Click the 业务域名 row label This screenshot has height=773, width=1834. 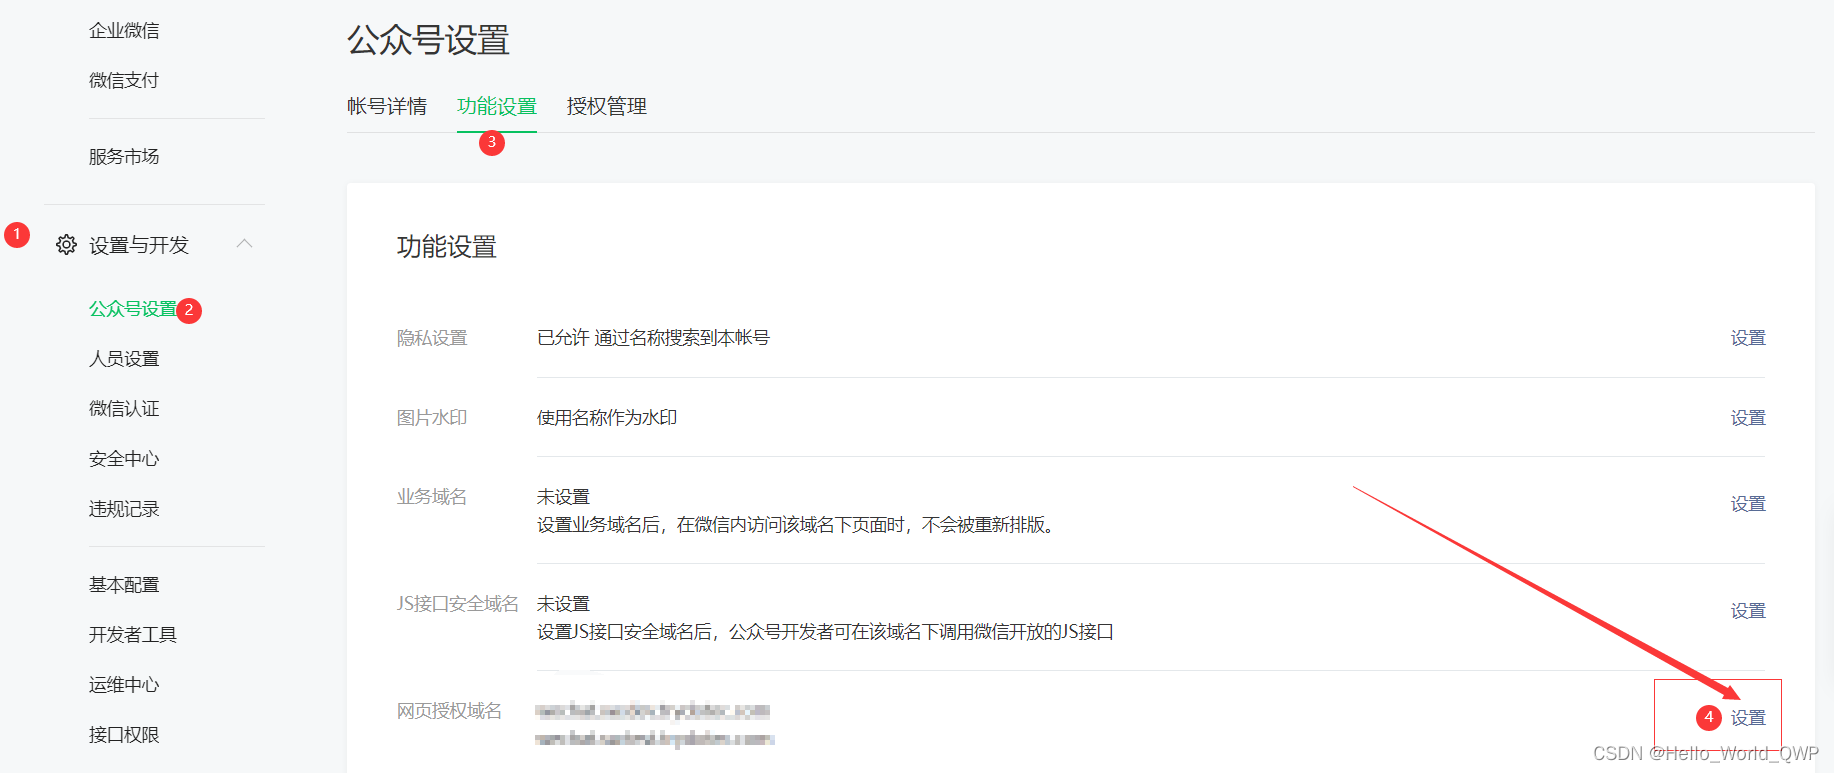[432, 497]
